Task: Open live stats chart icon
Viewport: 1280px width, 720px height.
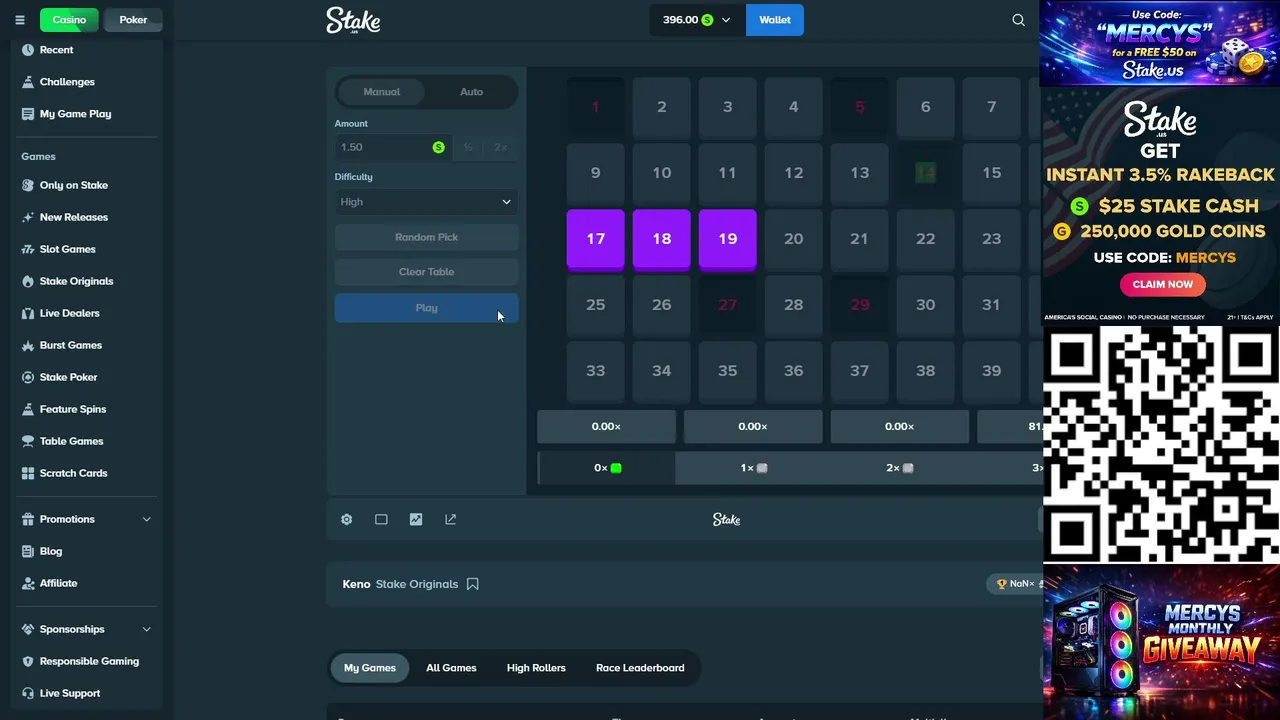Action: tap(416, 520)
